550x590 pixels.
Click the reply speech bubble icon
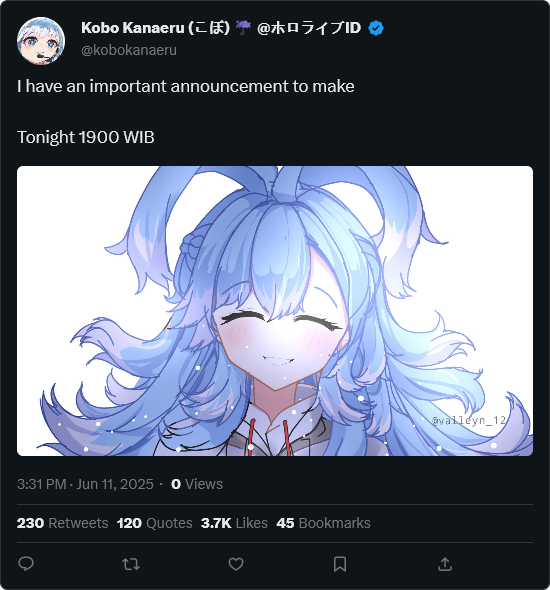[x=26, y=564]
